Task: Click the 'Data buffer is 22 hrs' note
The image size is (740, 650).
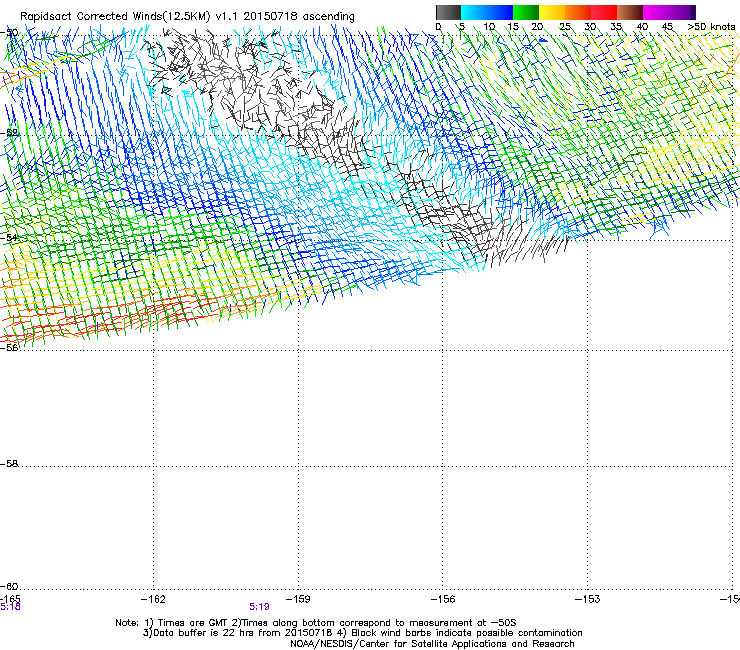Action: point(238,633)
